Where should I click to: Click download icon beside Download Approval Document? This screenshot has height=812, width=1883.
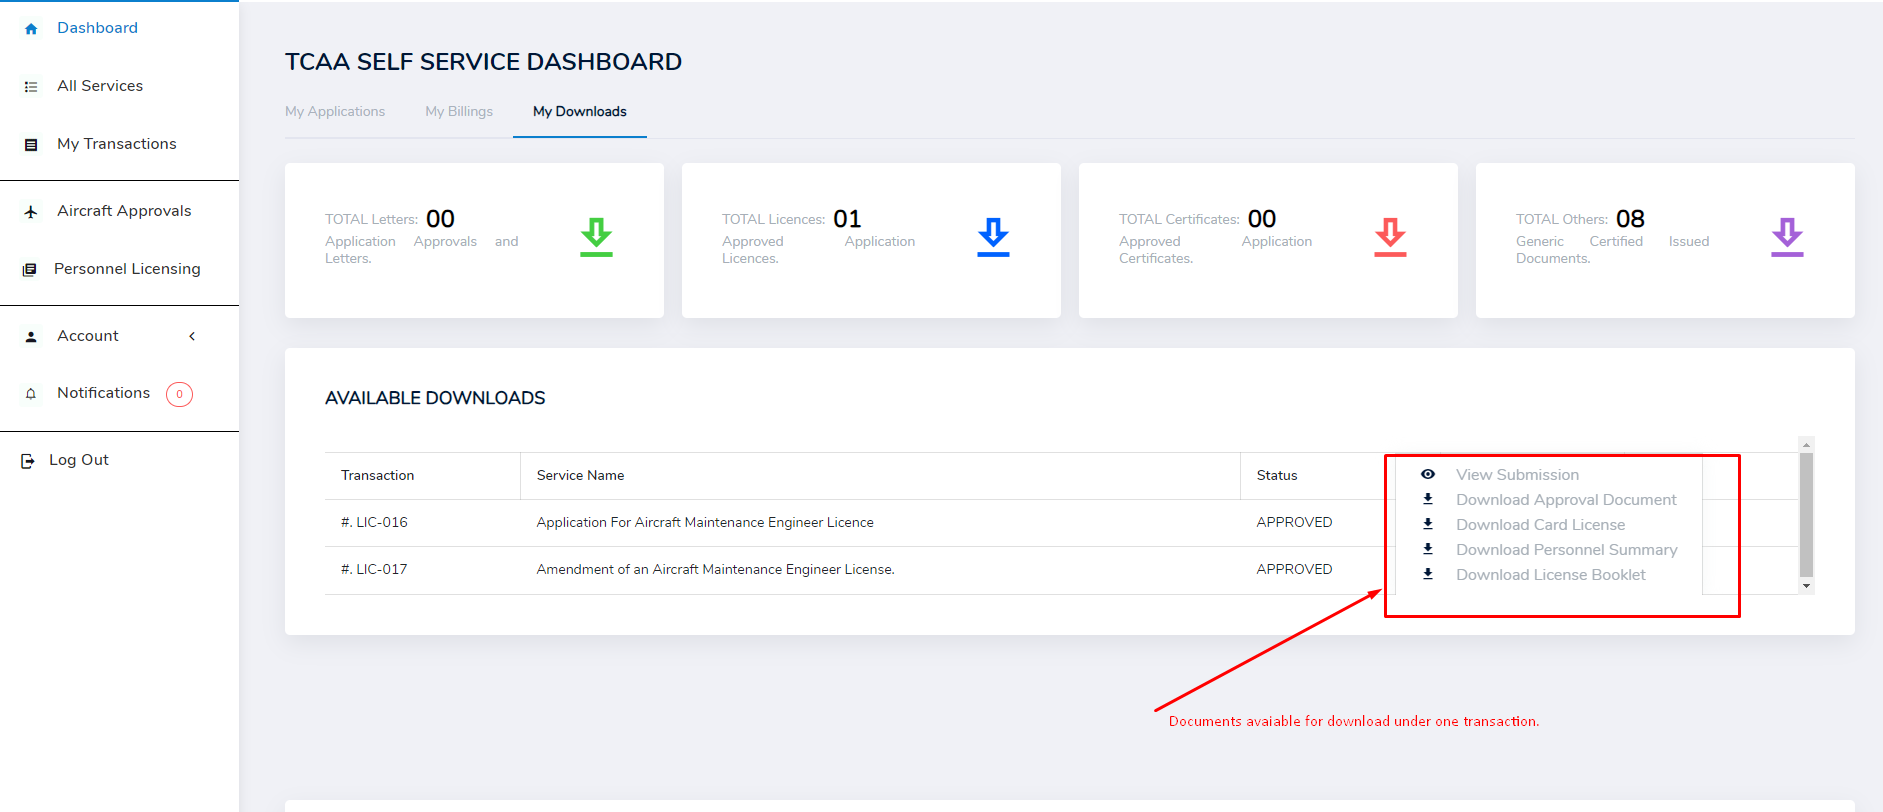1428,499
